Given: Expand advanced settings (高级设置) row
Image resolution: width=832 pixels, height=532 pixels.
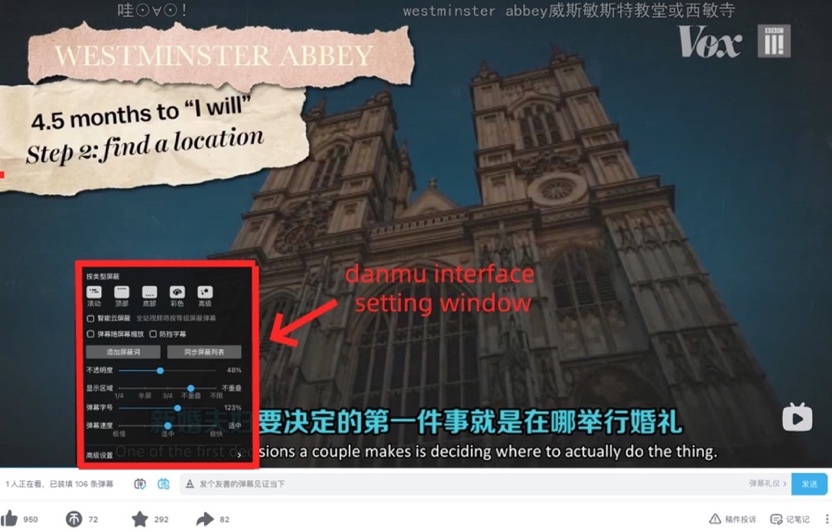Looking at the screenshot, I should [x=165, y=455].
